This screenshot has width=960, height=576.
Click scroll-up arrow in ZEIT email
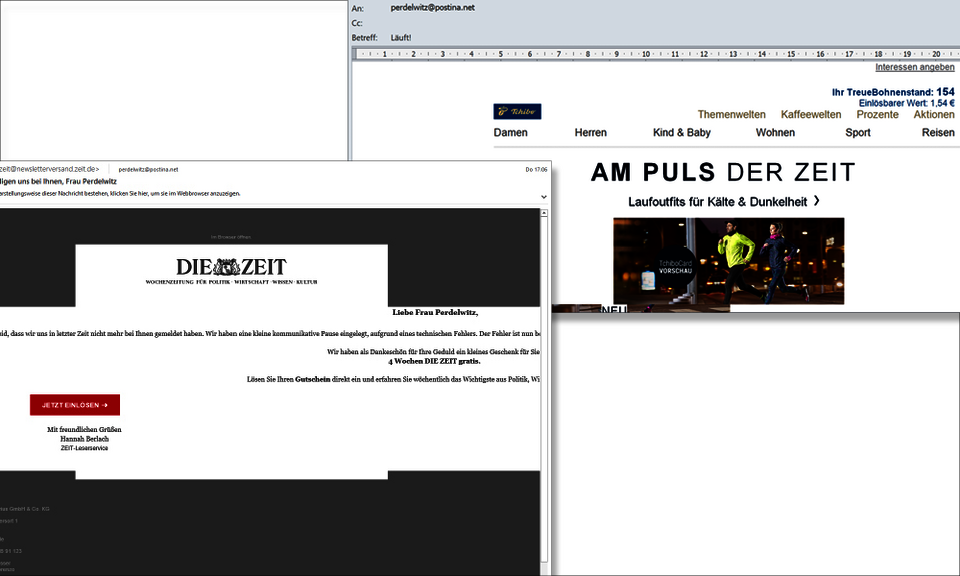544,213
